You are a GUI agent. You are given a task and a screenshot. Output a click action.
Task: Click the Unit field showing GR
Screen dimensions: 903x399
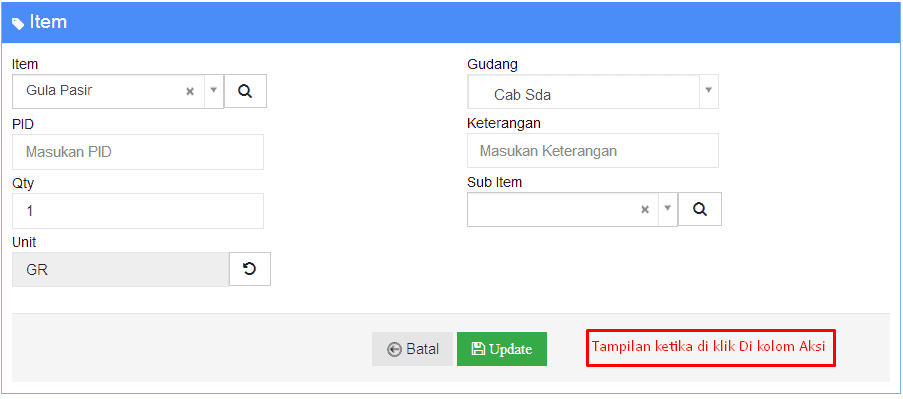pos(120,269)
